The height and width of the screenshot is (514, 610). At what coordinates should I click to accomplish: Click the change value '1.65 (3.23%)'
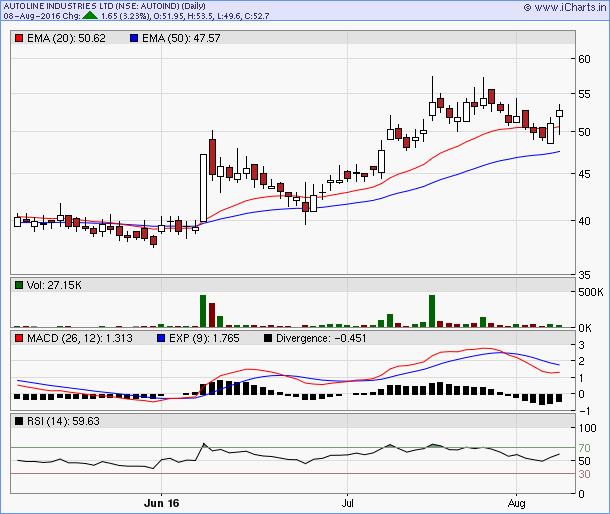point(125,16)
